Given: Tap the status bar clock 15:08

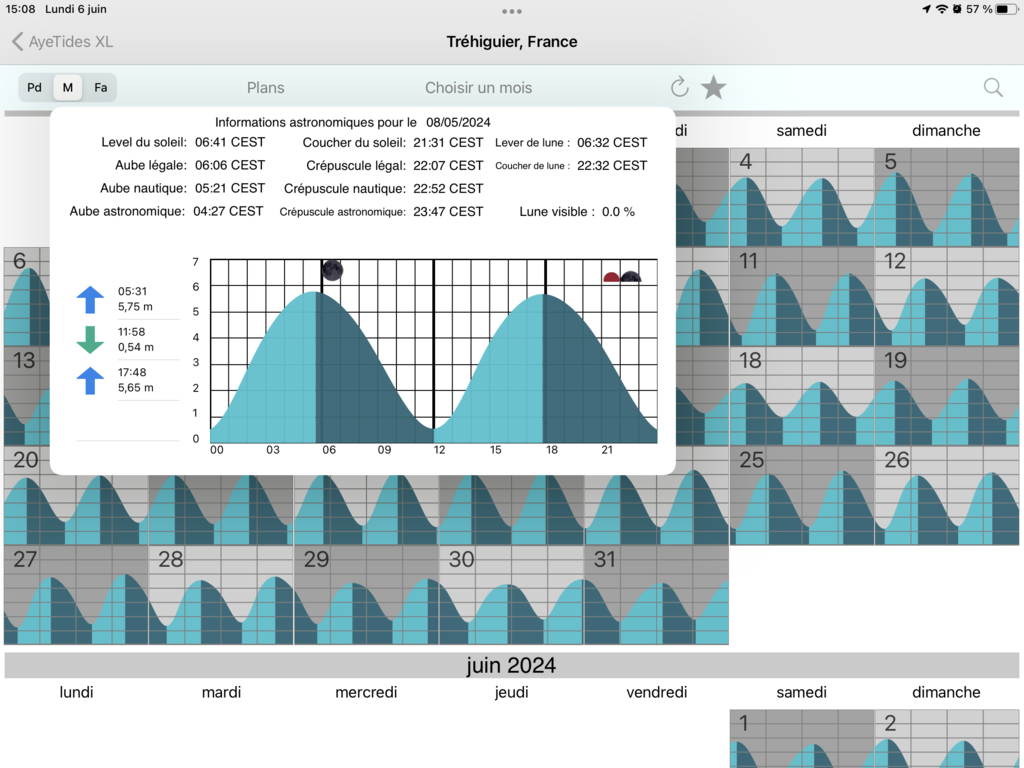Looking at the screenshot, I should point(20,9).
